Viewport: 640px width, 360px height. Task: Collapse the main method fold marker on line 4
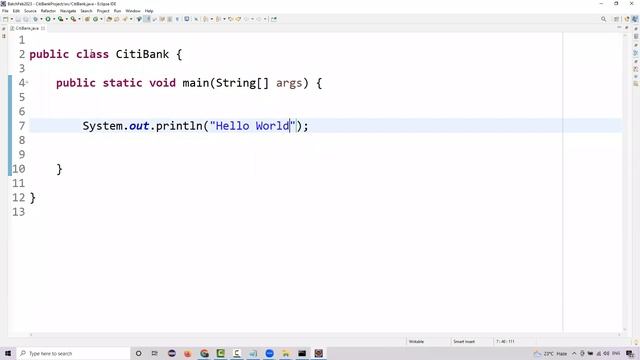27,83
